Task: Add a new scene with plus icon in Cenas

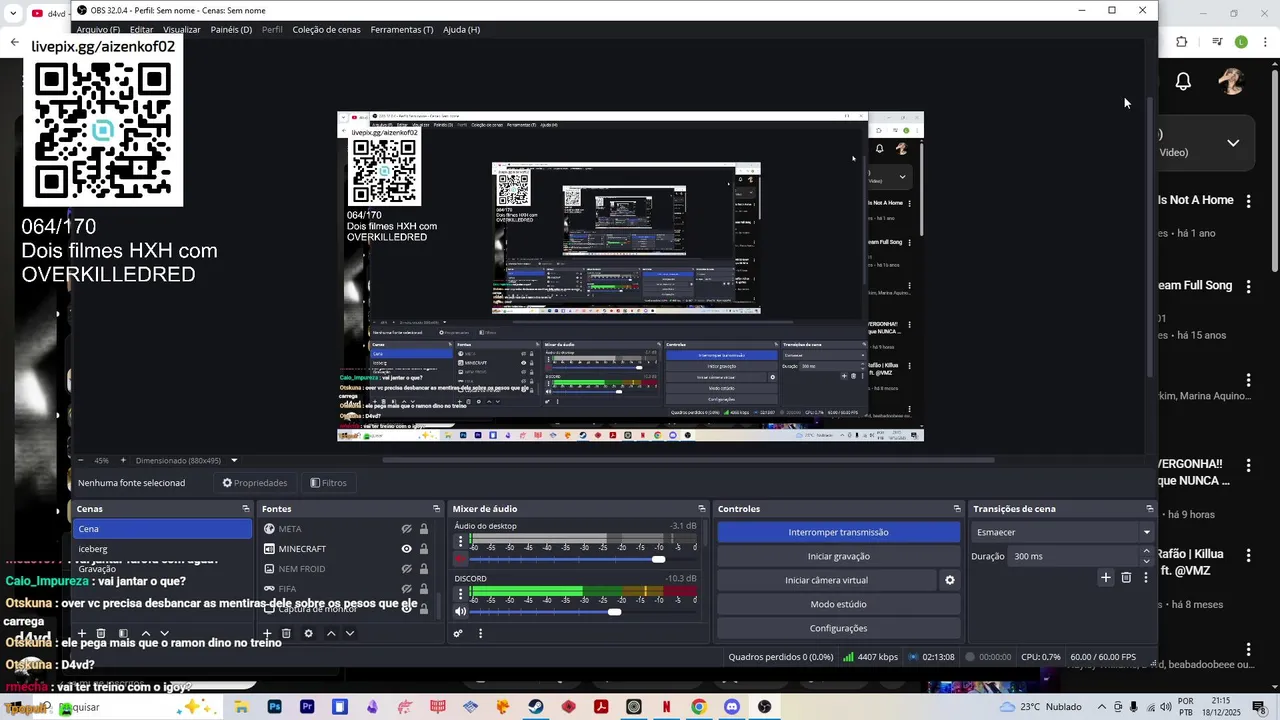Action: 82,633
